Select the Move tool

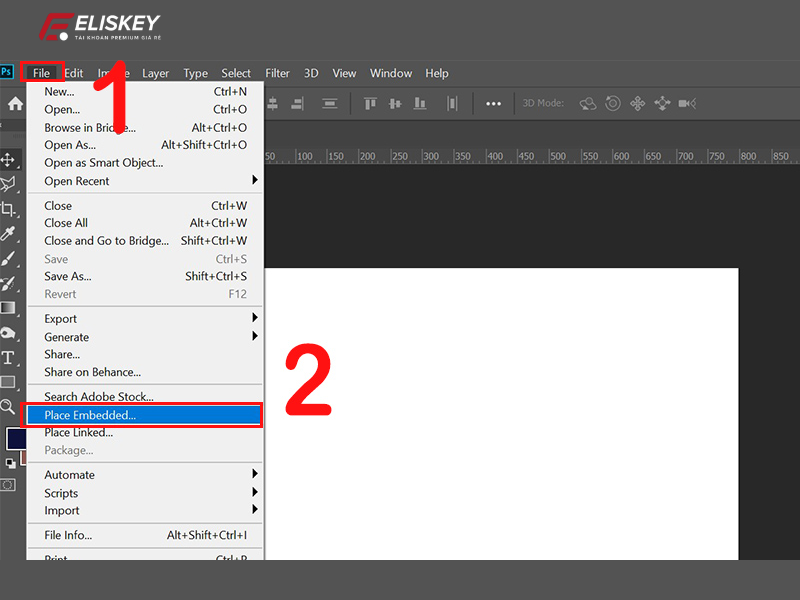click(11, 158)
